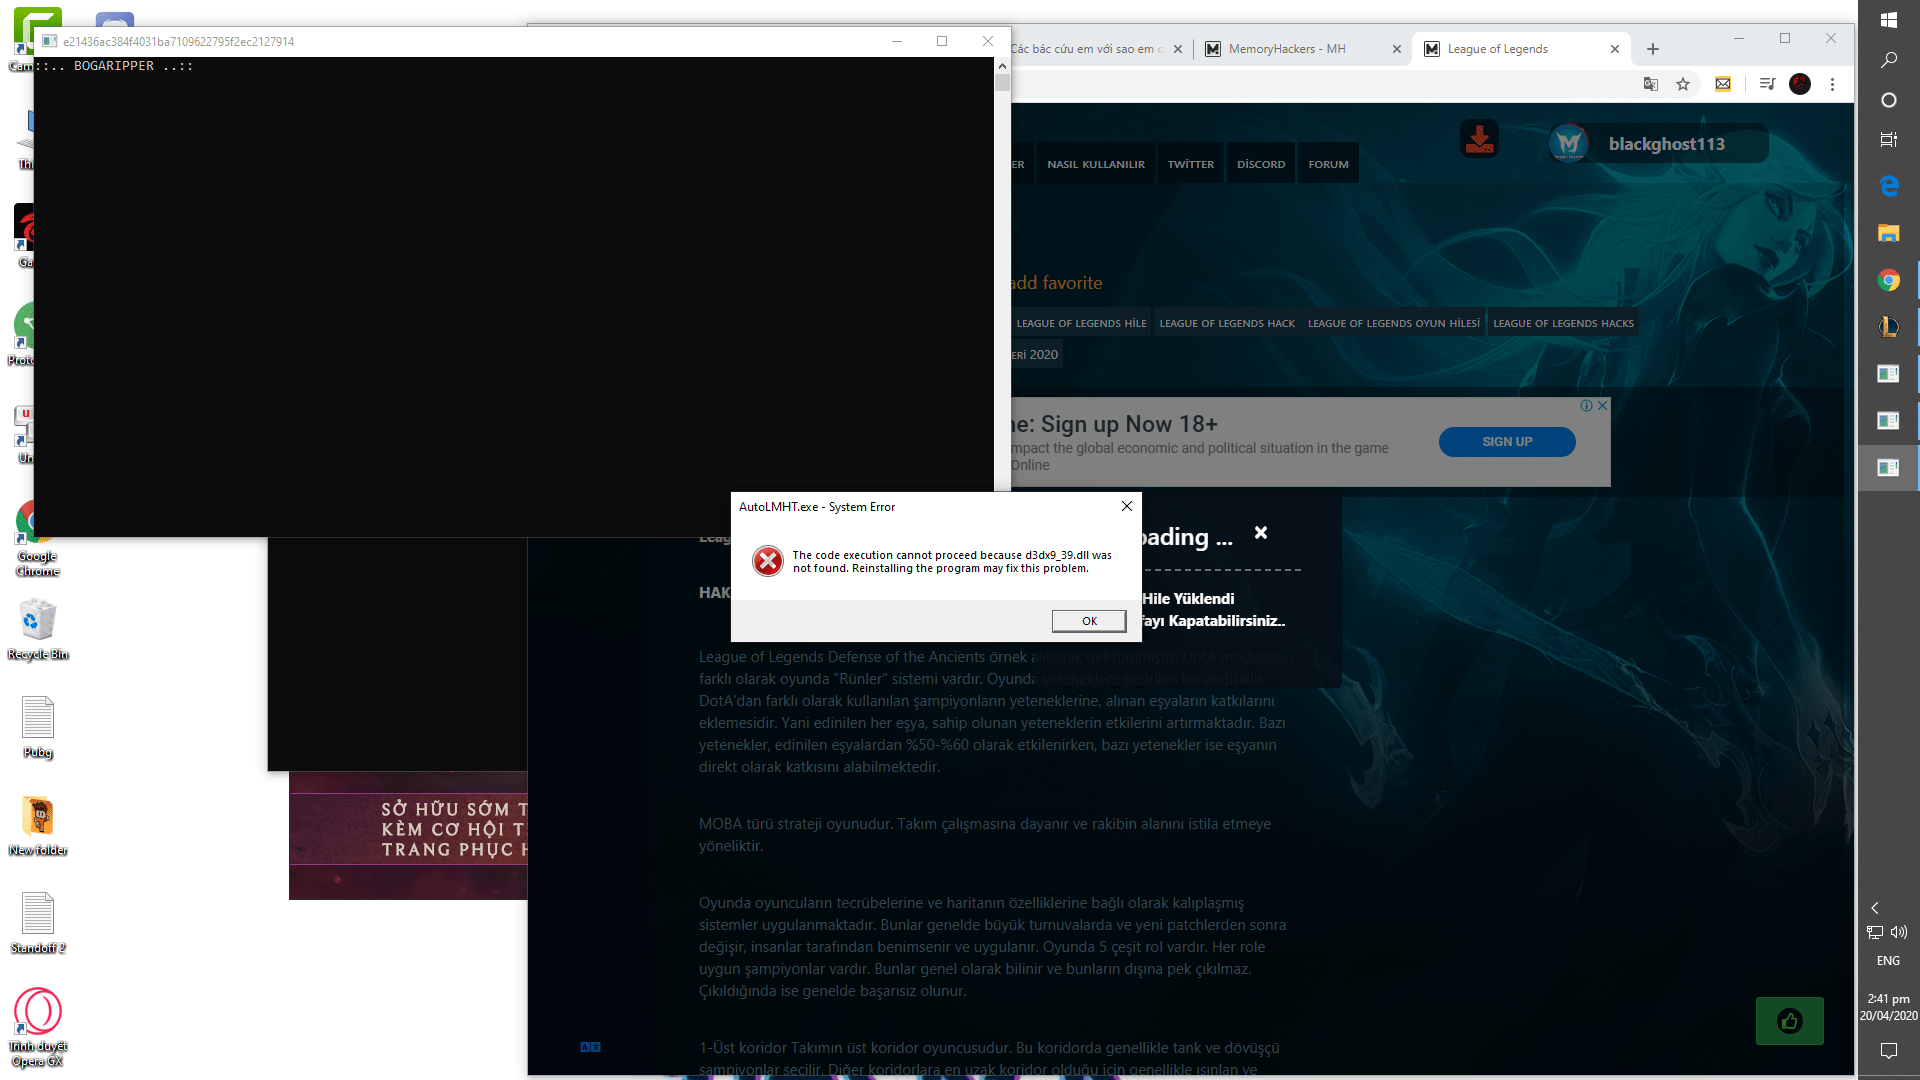
Task: Click the MemoryHackers avatar beside blackghost113
Action: coord(1569,143)
